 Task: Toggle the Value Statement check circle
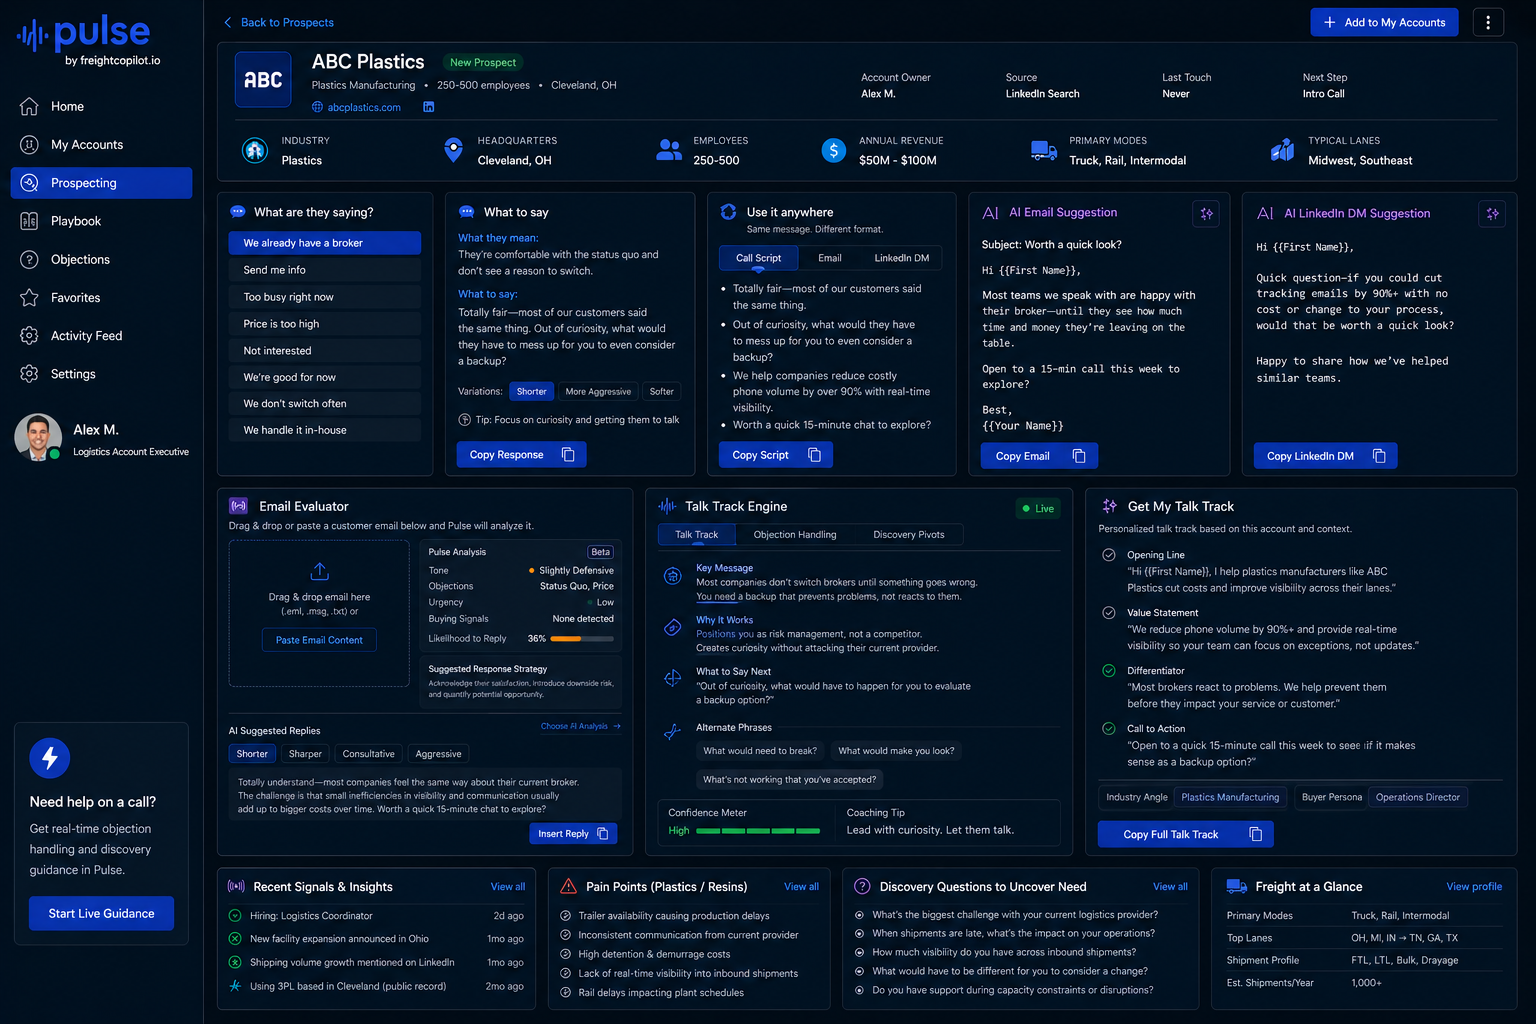coord(1109,613)
